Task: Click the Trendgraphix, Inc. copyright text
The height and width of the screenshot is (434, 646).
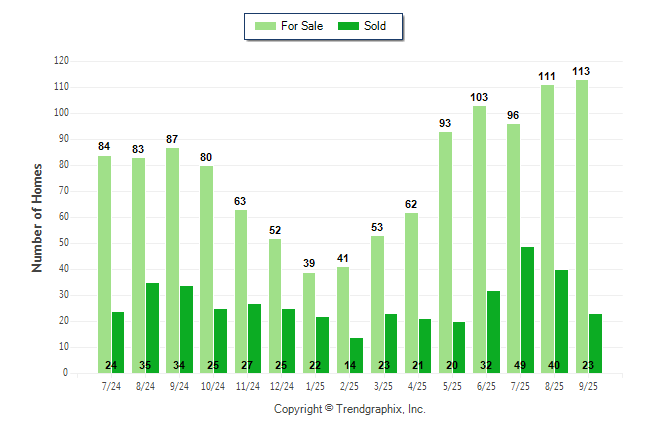Action: (x=350, y=409)
